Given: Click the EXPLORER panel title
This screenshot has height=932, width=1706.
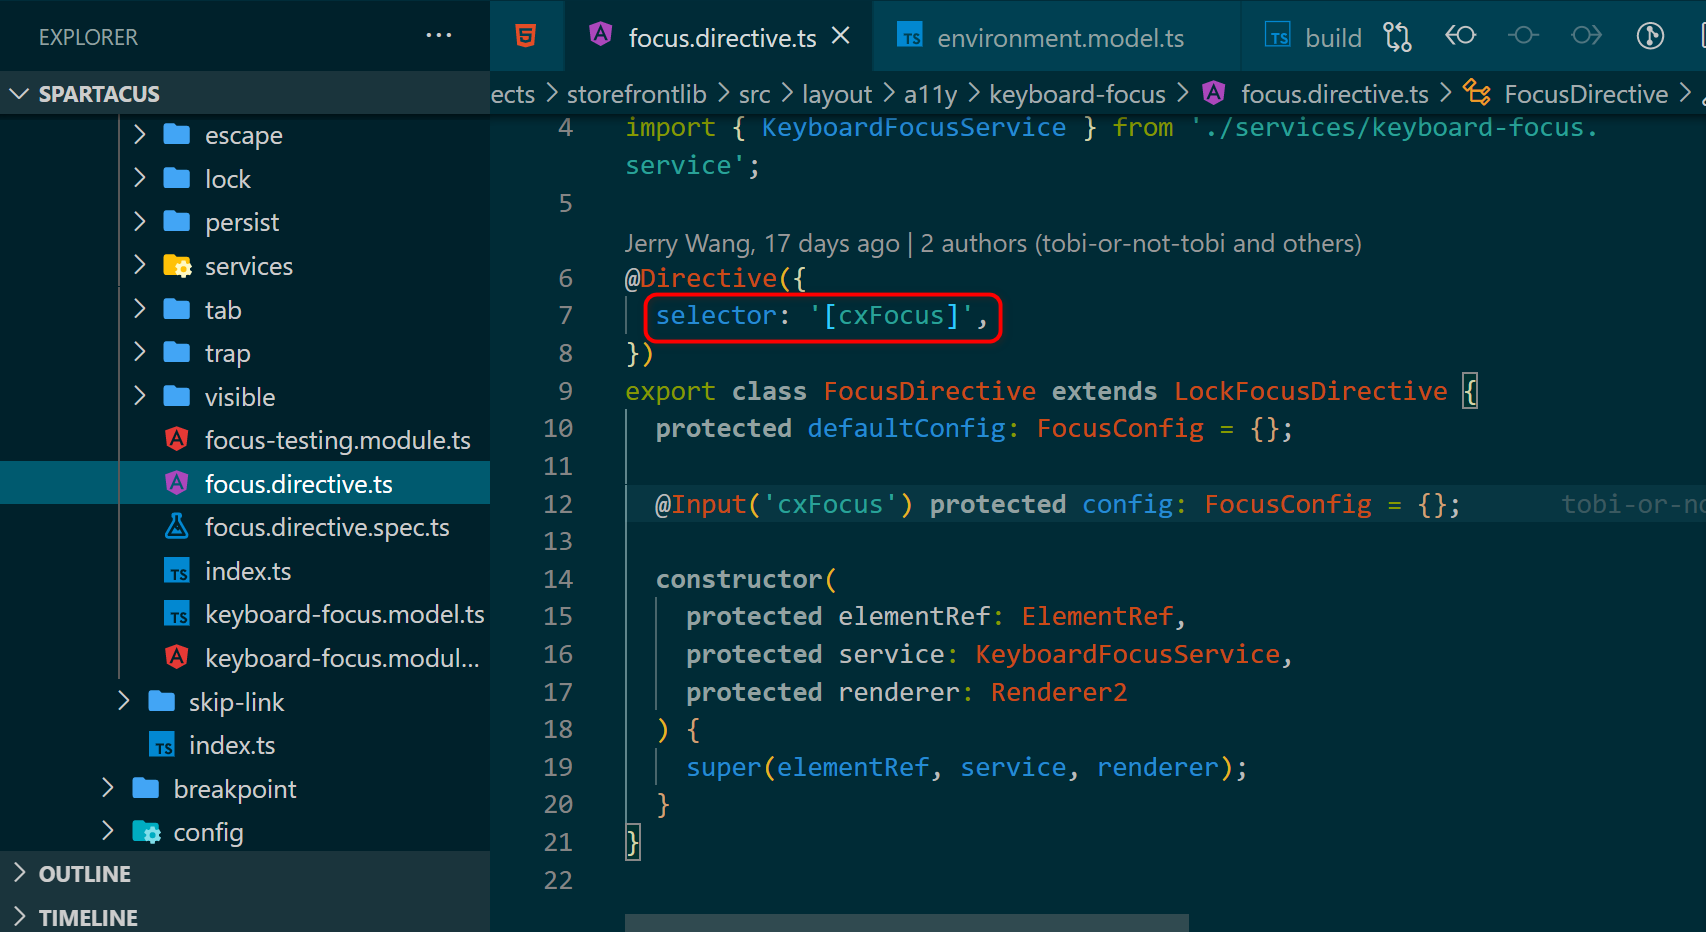Looking at the screenshot, I should coord(88,37).
